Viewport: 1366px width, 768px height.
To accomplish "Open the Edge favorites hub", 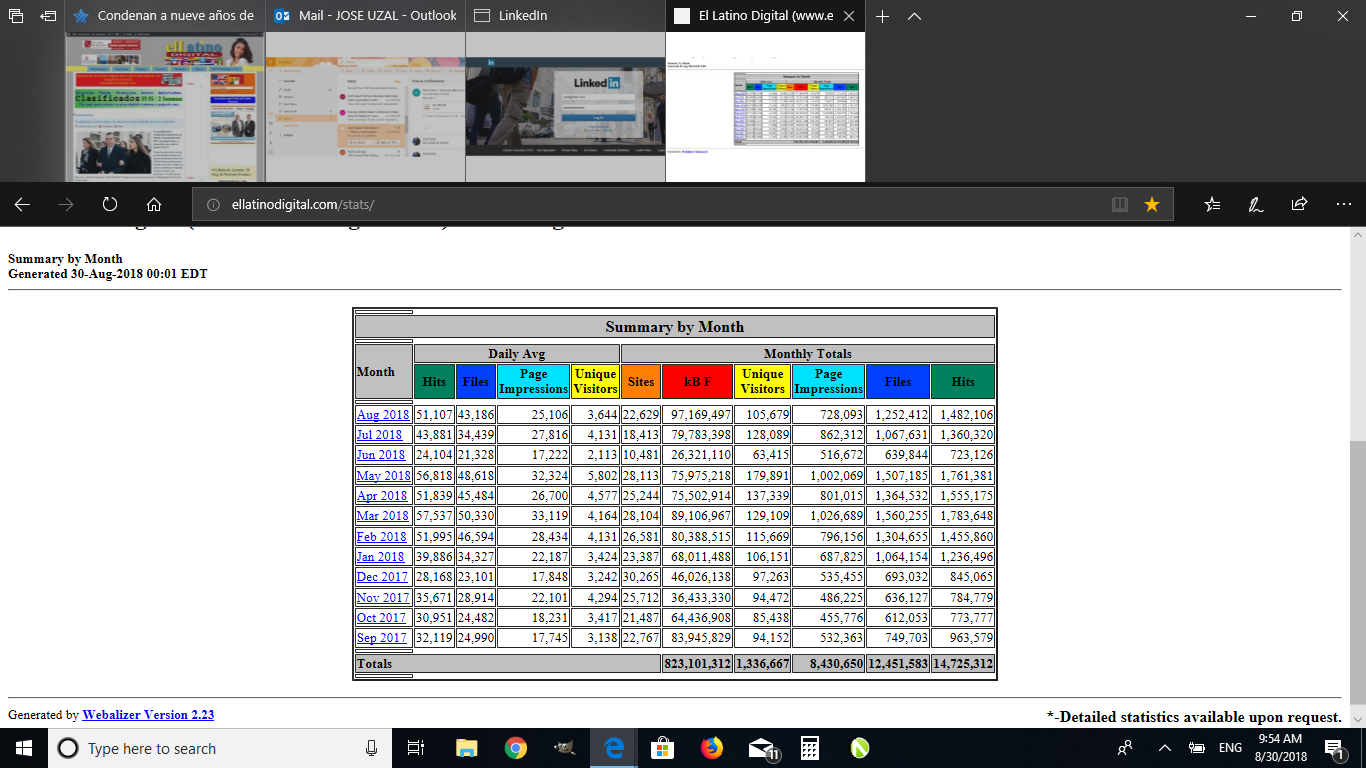I will [1212, 204].
